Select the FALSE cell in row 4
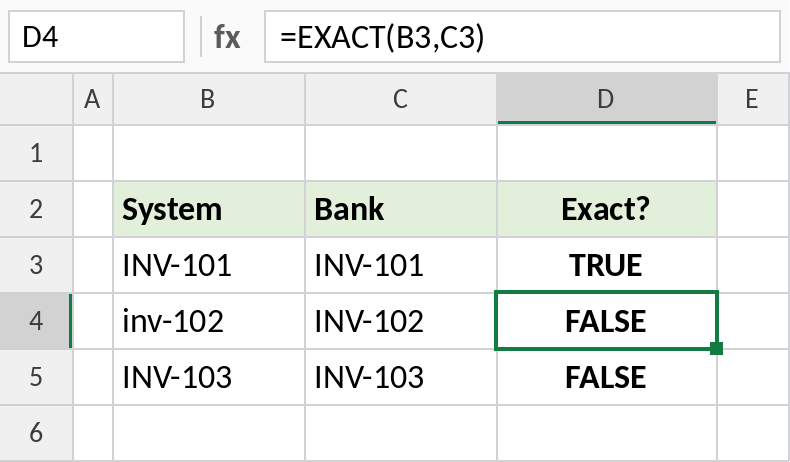The image size is (790, 462). click(607, 321)
